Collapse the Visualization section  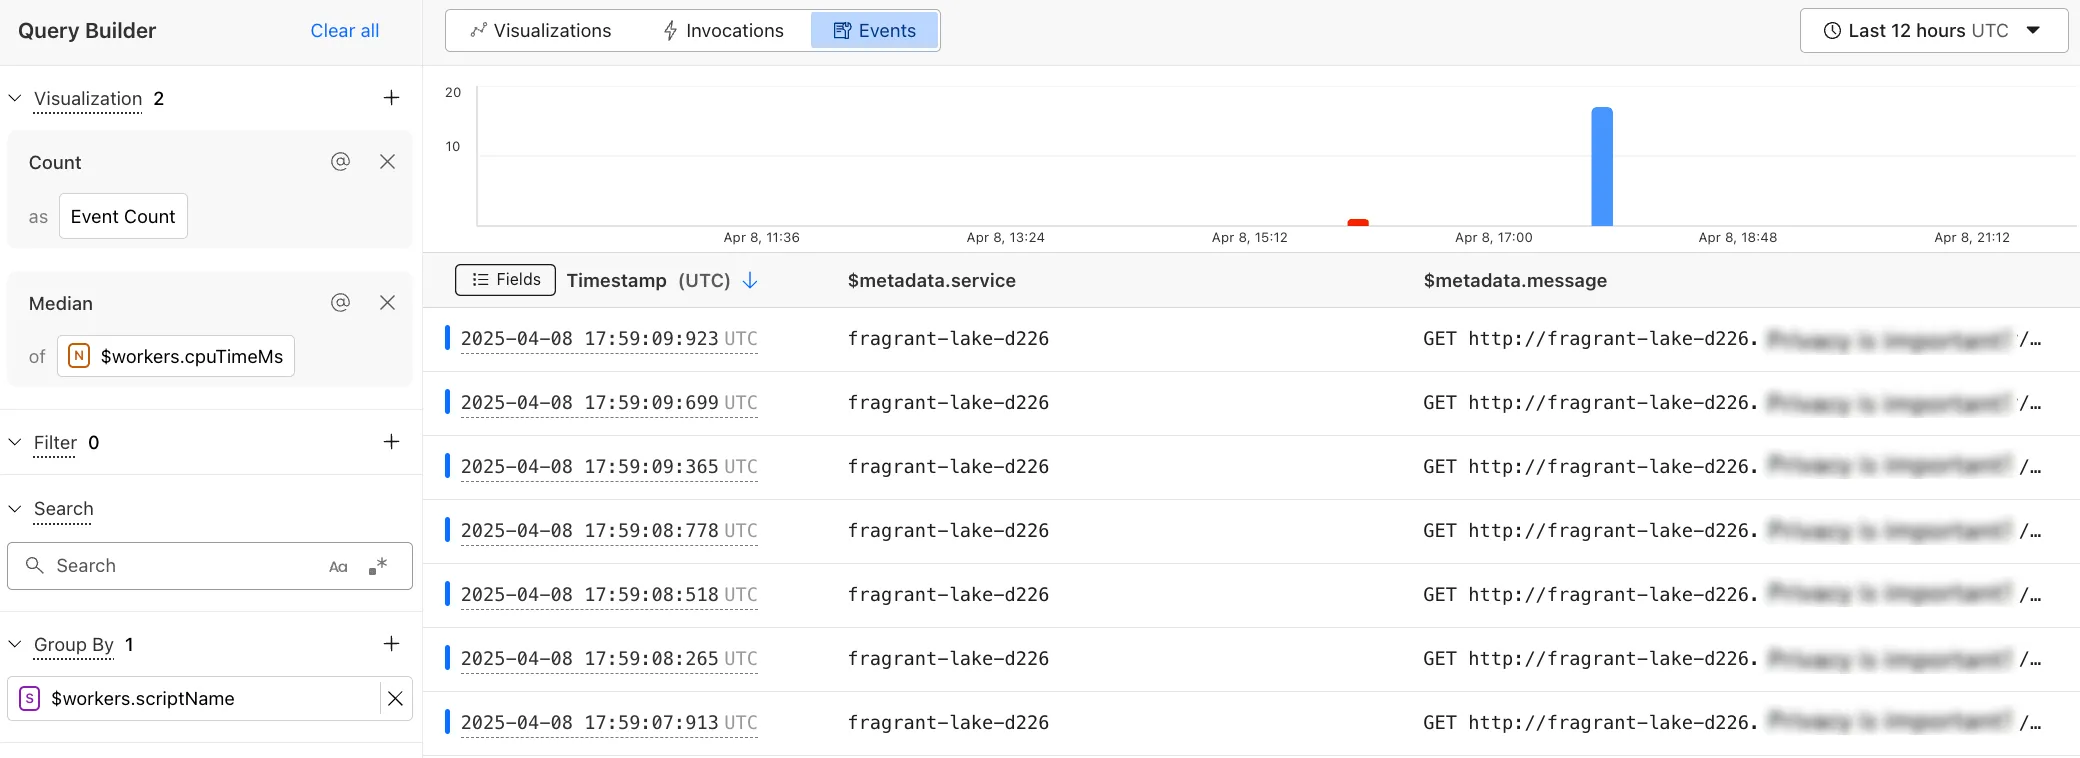pos(15,99)
